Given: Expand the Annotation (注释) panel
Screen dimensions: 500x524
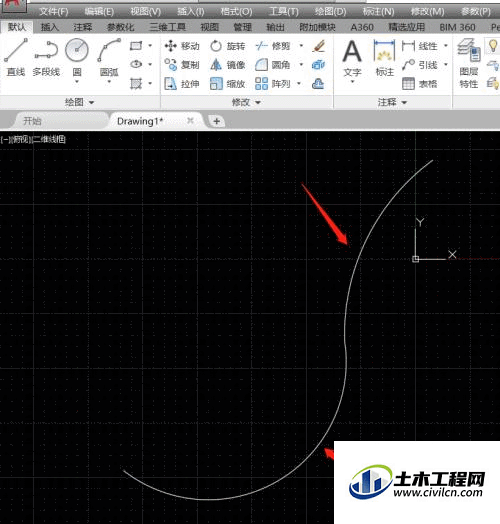Looking at the screenshot, I should [x=392, y=102].
